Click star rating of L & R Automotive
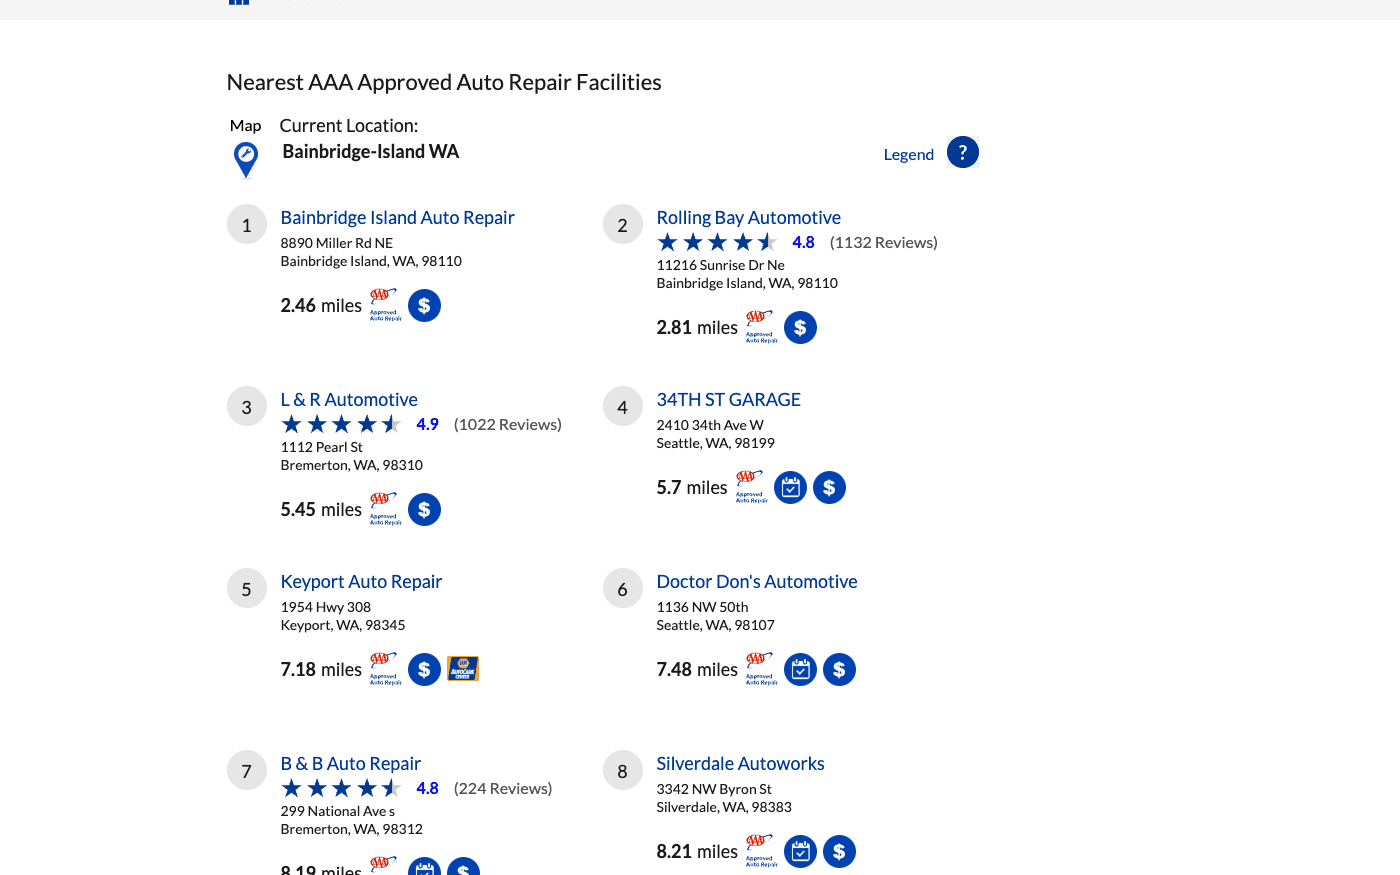Image resolution: width=1400 pixels, height=875 pixels. (x=341, y=424)
